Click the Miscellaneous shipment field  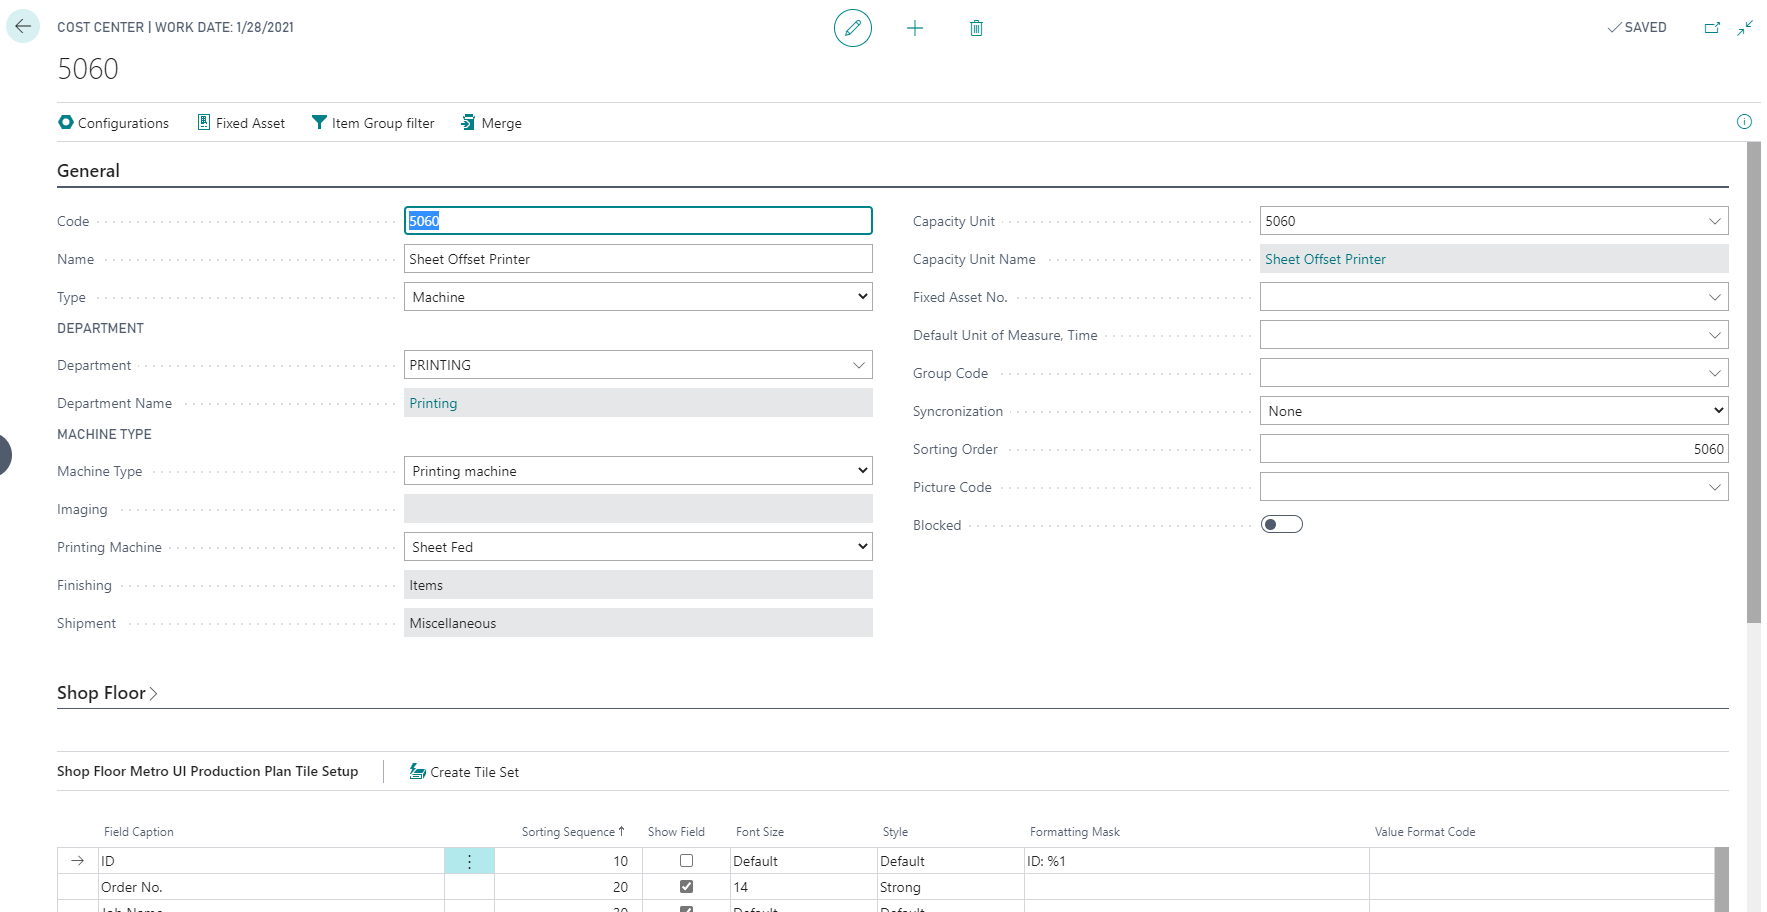[638, 623]
